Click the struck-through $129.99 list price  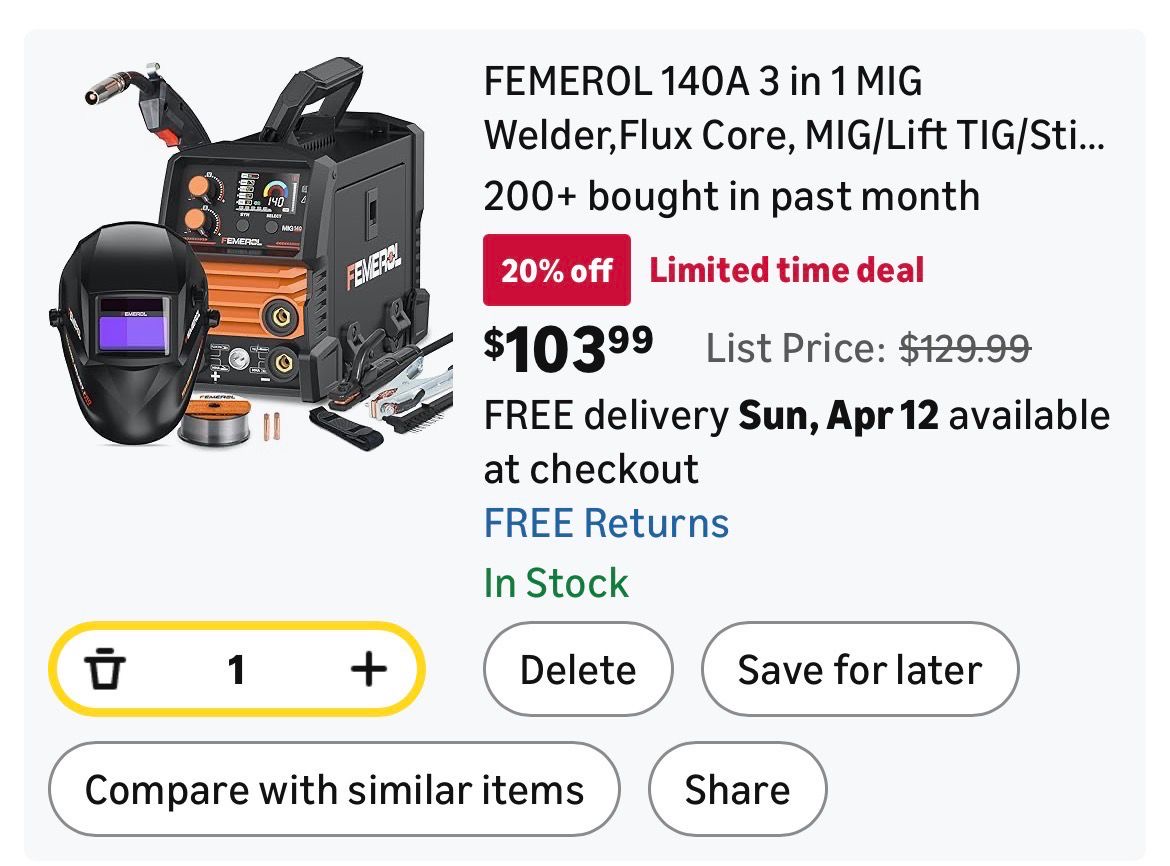tap(965, 348)
